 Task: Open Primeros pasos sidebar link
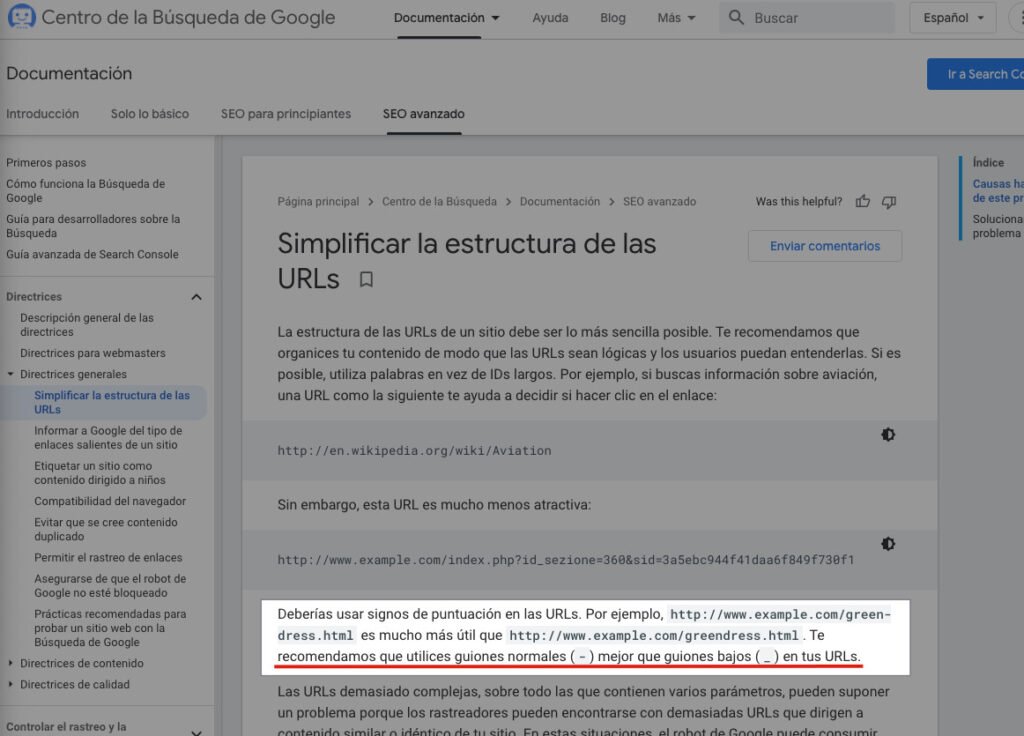46,163
